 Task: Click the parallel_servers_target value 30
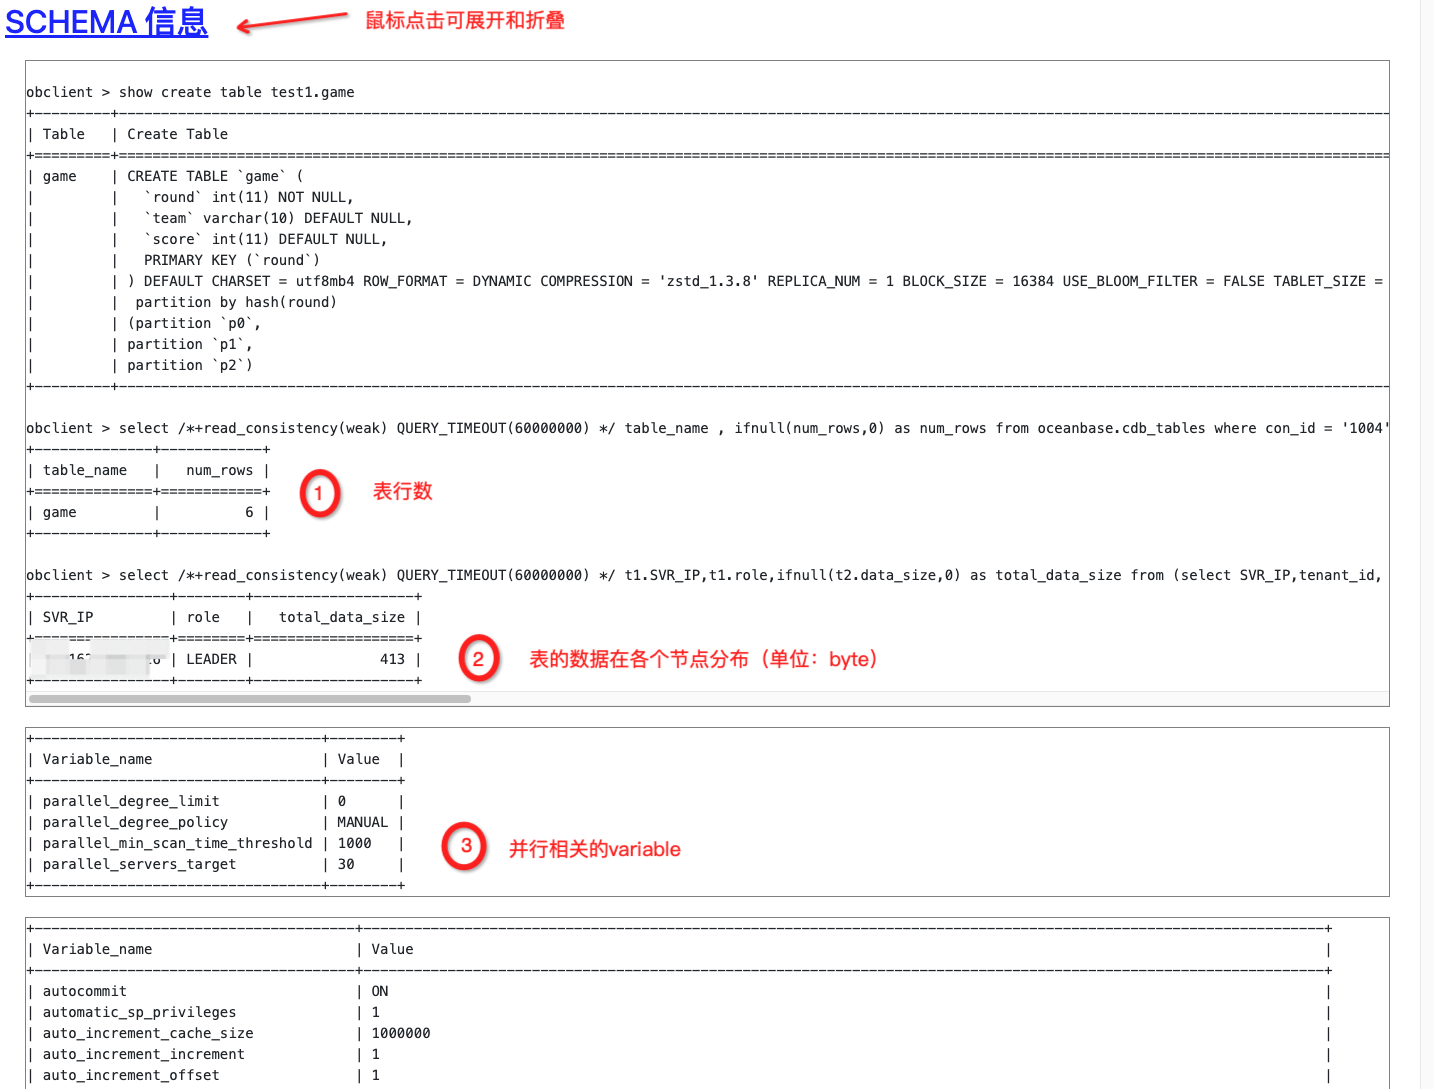(345, 864)
